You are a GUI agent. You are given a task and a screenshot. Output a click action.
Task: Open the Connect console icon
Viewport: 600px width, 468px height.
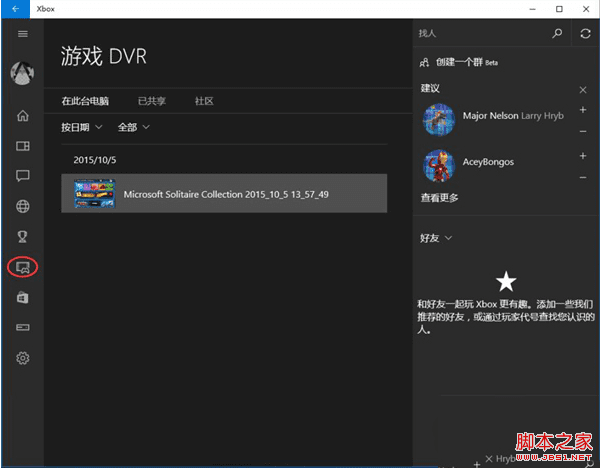tap(23, 327)
